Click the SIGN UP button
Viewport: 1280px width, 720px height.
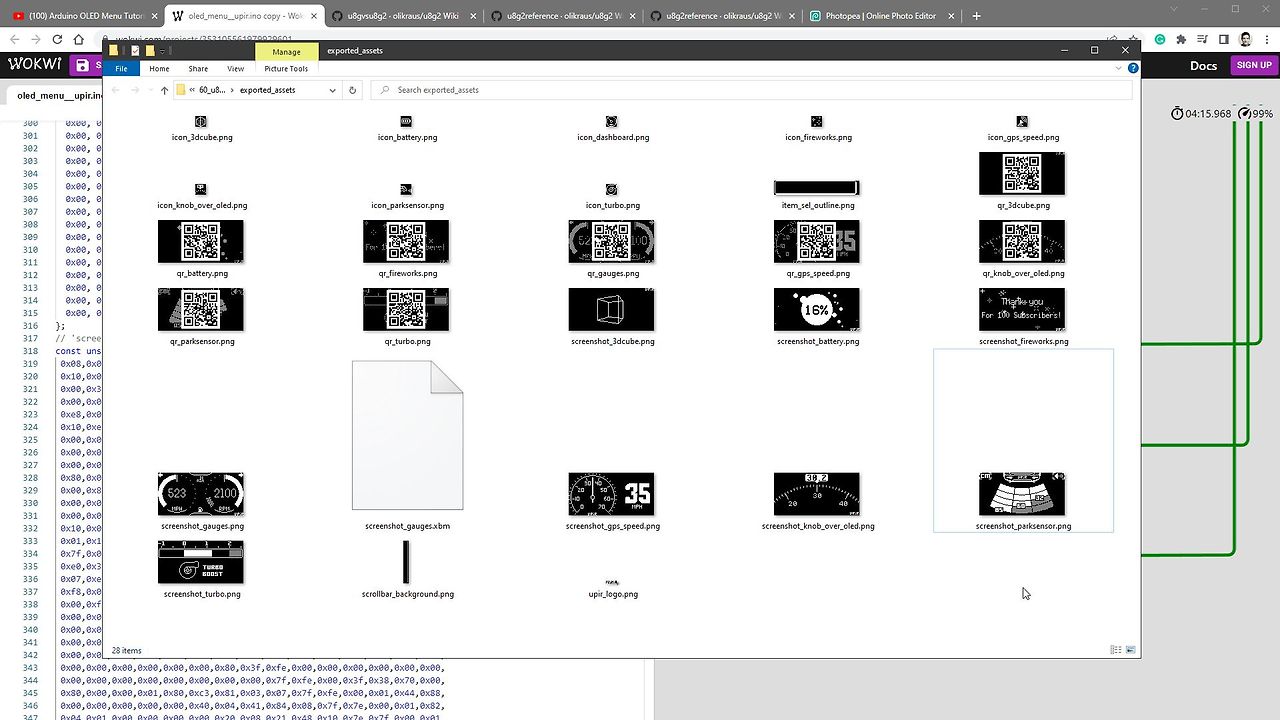[1254, 65]
